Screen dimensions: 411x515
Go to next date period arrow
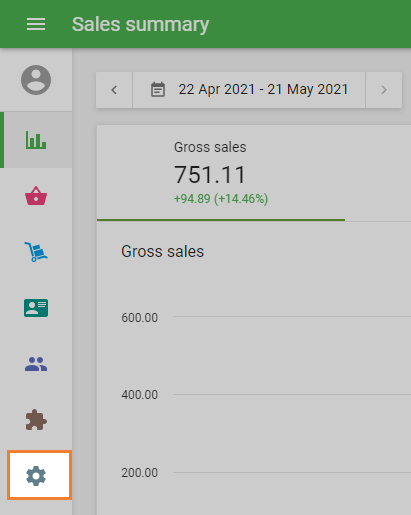[384, 90]
